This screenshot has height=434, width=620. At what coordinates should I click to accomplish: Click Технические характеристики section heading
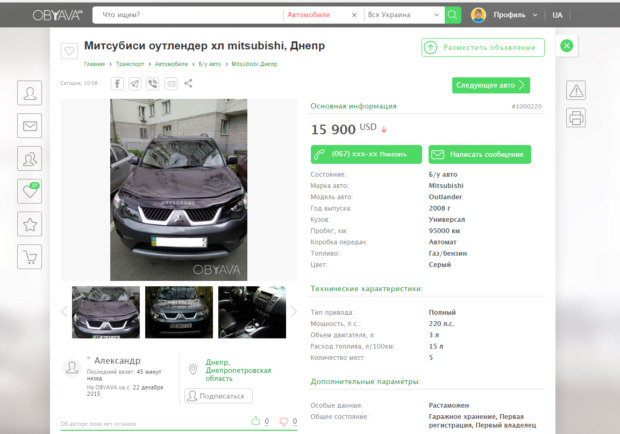[367, 289]
